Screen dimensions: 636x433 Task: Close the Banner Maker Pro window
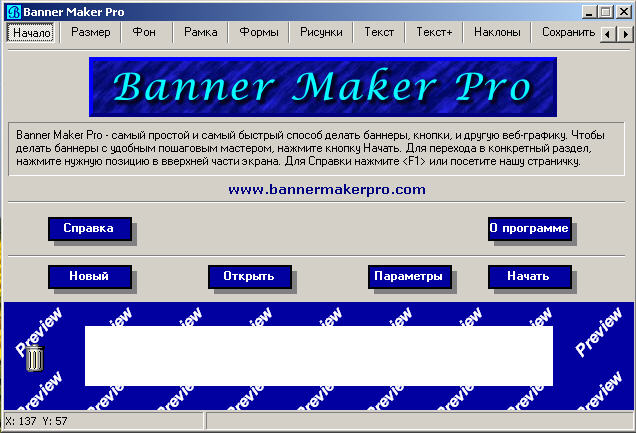pos(624,12)
